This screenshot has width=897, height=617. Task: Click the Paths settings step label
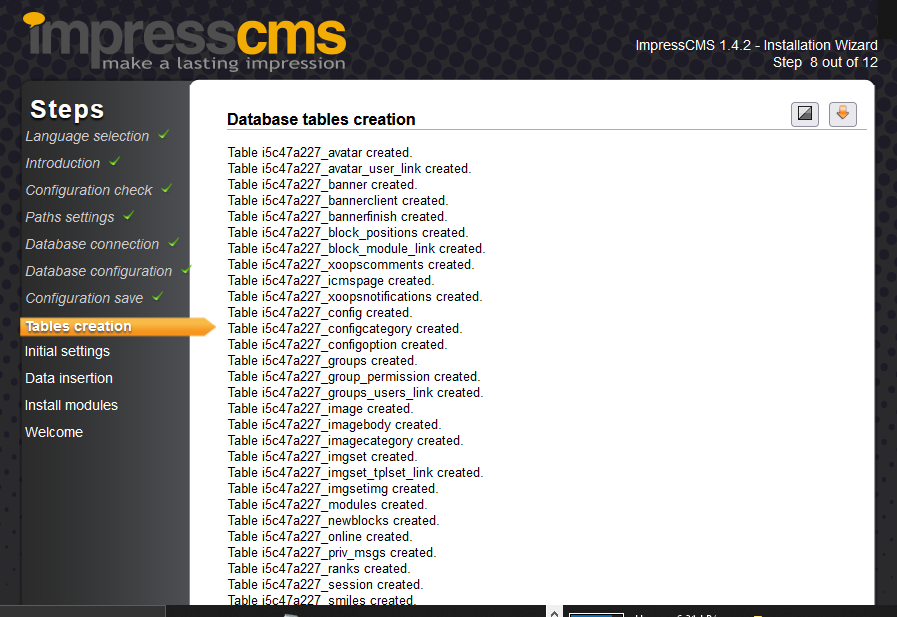click(69, 217)
